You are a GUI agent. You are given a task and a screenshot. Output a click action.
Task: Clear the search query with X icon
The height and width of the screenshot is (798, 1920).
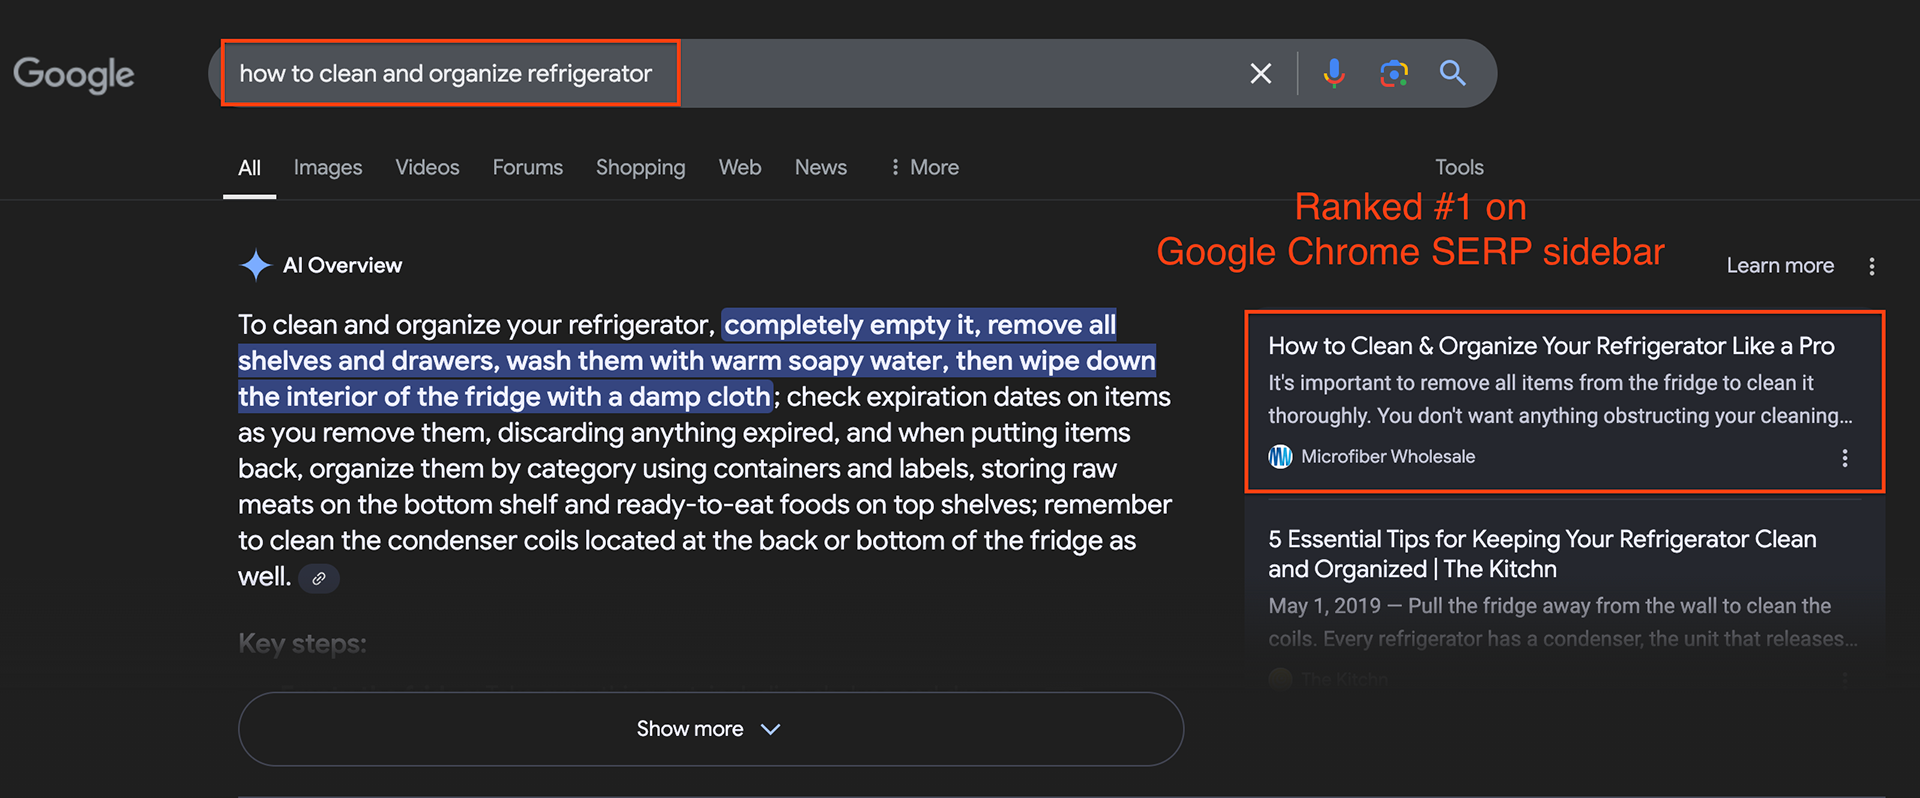pyautogui.click(x=1261, y=73)
